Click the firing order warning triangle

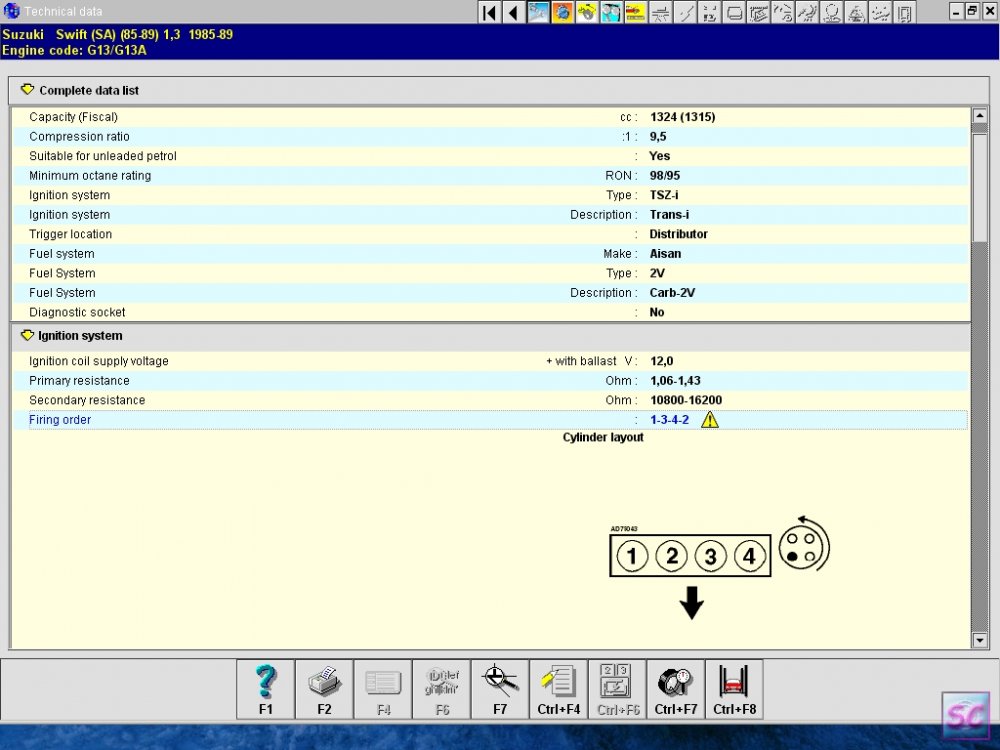[x=710, y=420]
